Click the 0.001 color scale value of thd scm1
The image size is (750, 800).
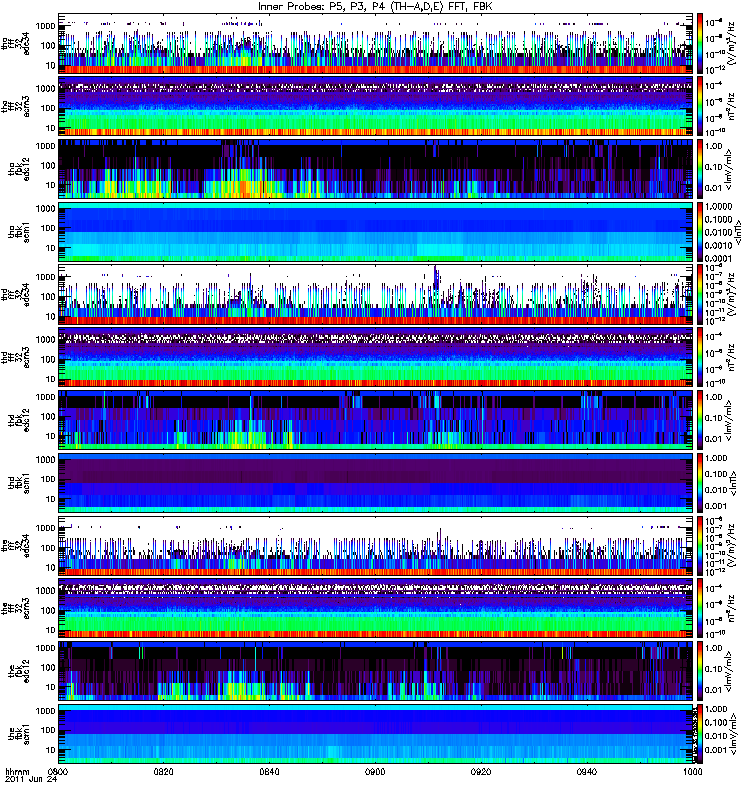715,506
